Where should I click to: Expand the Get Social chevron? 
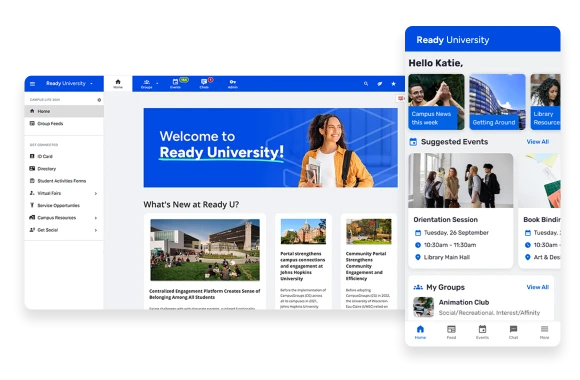pyautogui.click(x=96, y=230)
